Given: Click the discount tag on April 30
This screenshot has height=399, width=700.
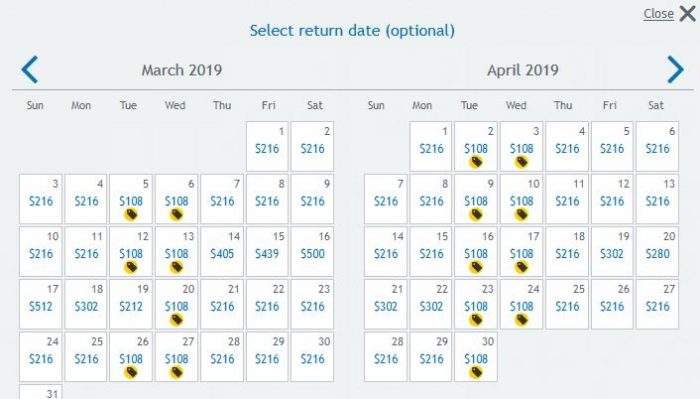Looking at the screenshot, I should [x=476, y=373].
